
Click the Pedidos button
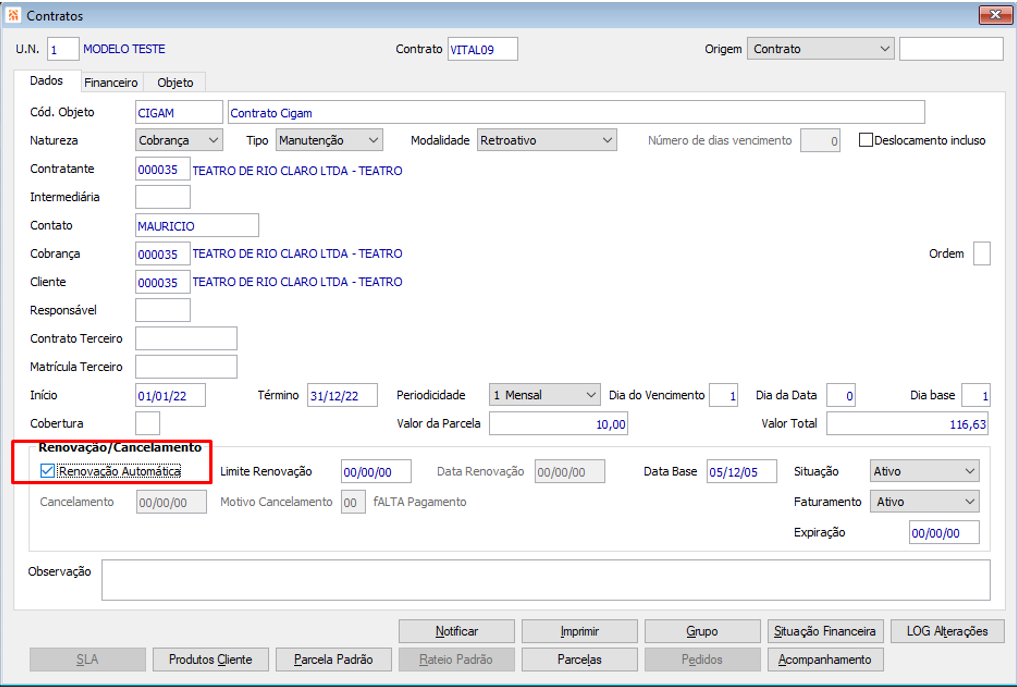702,659
